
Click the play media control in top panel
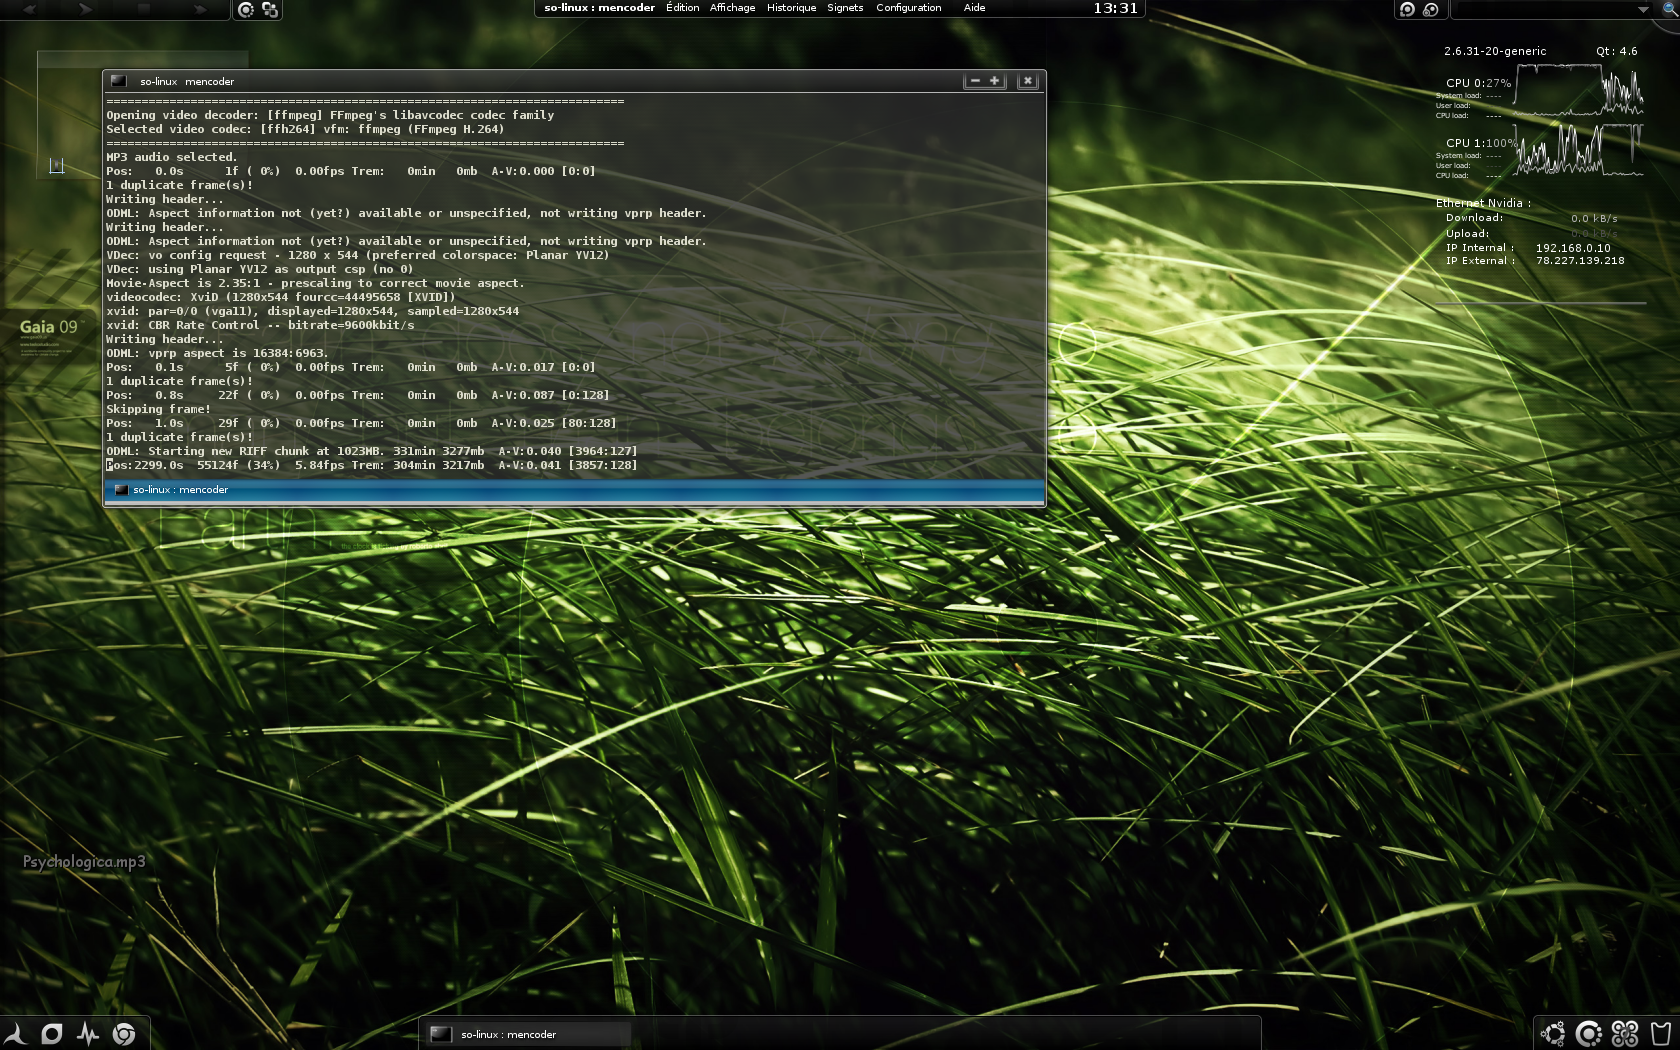pyautogui.click(x=86, y=8)
